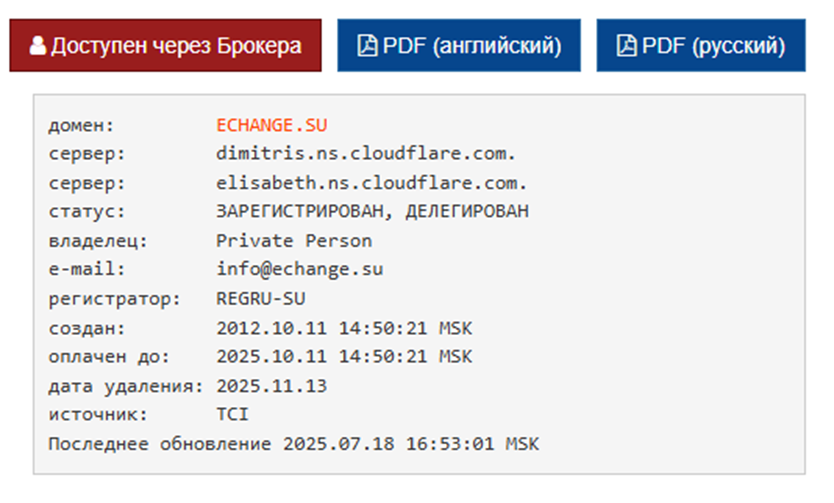Click the дата удаления: field label

(x=126, y=387)
